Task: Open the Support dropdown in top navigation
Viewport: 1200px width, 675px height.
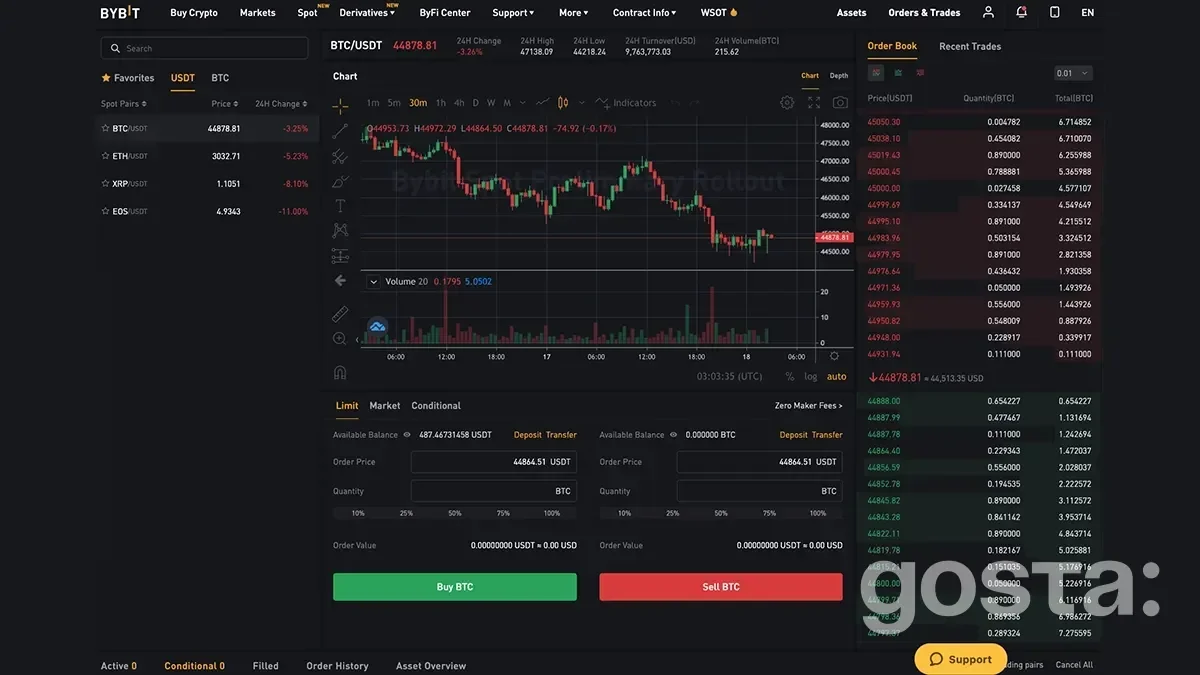Action: [x=513, y=13]
